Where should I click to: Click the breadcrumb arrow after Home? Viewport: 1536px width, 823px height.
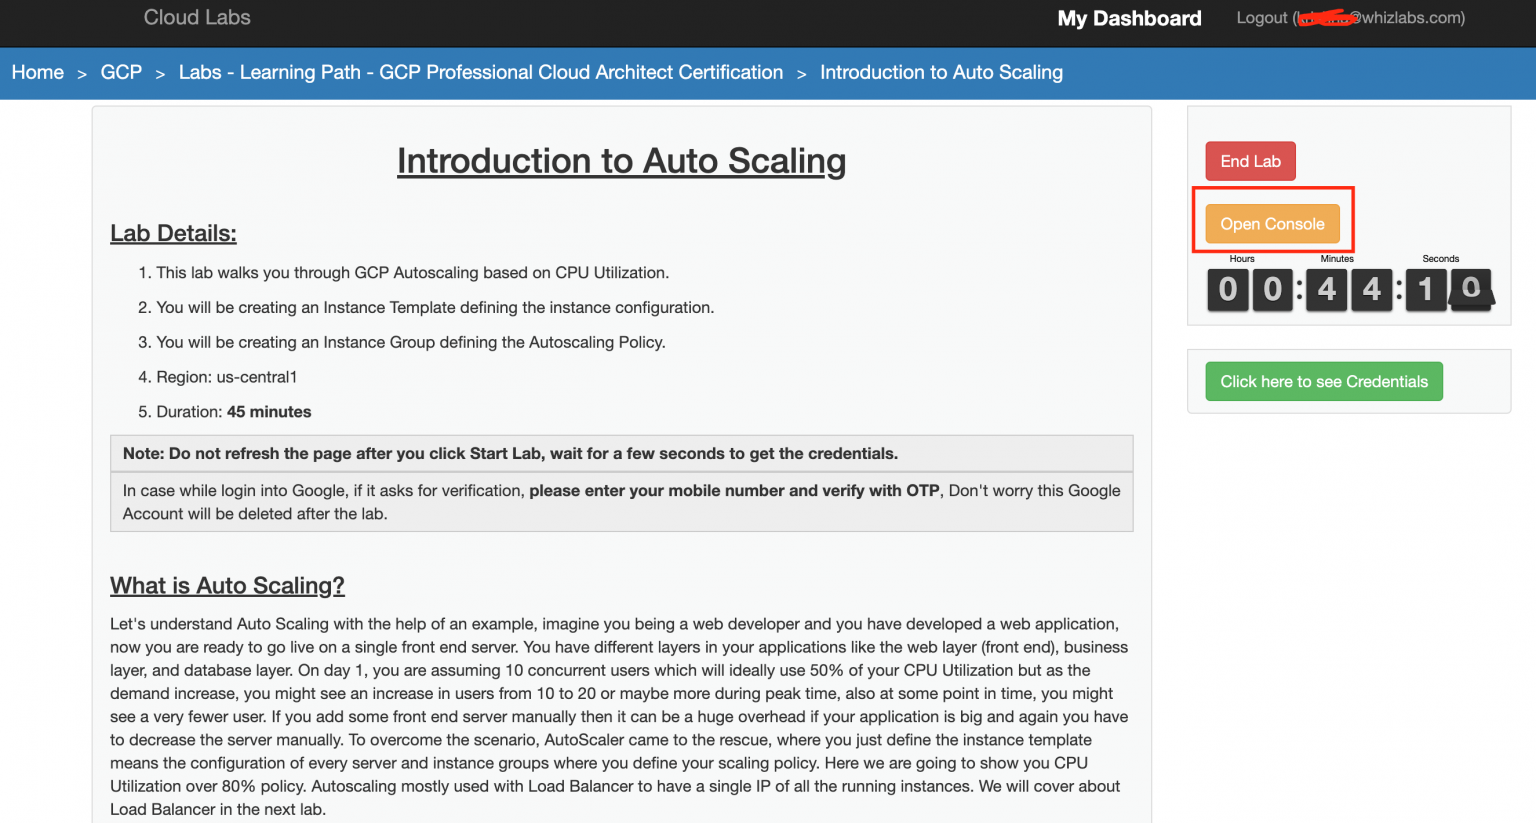point(82,74)
